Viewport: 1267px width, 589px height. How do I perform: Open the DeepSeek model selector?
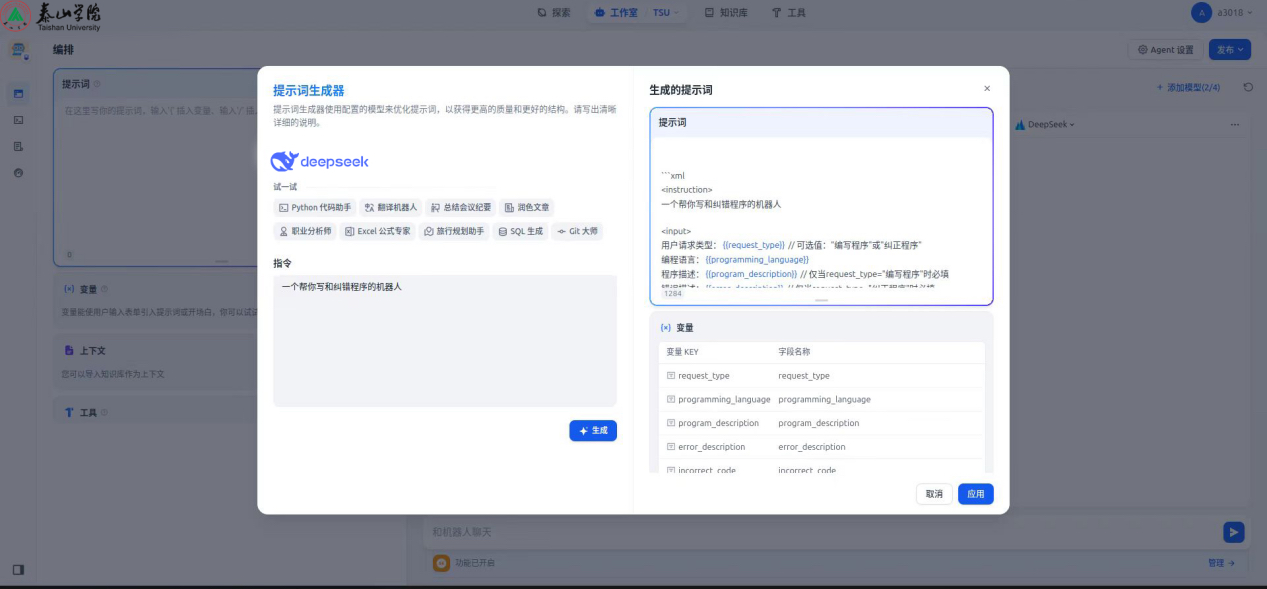[1045, 125]
